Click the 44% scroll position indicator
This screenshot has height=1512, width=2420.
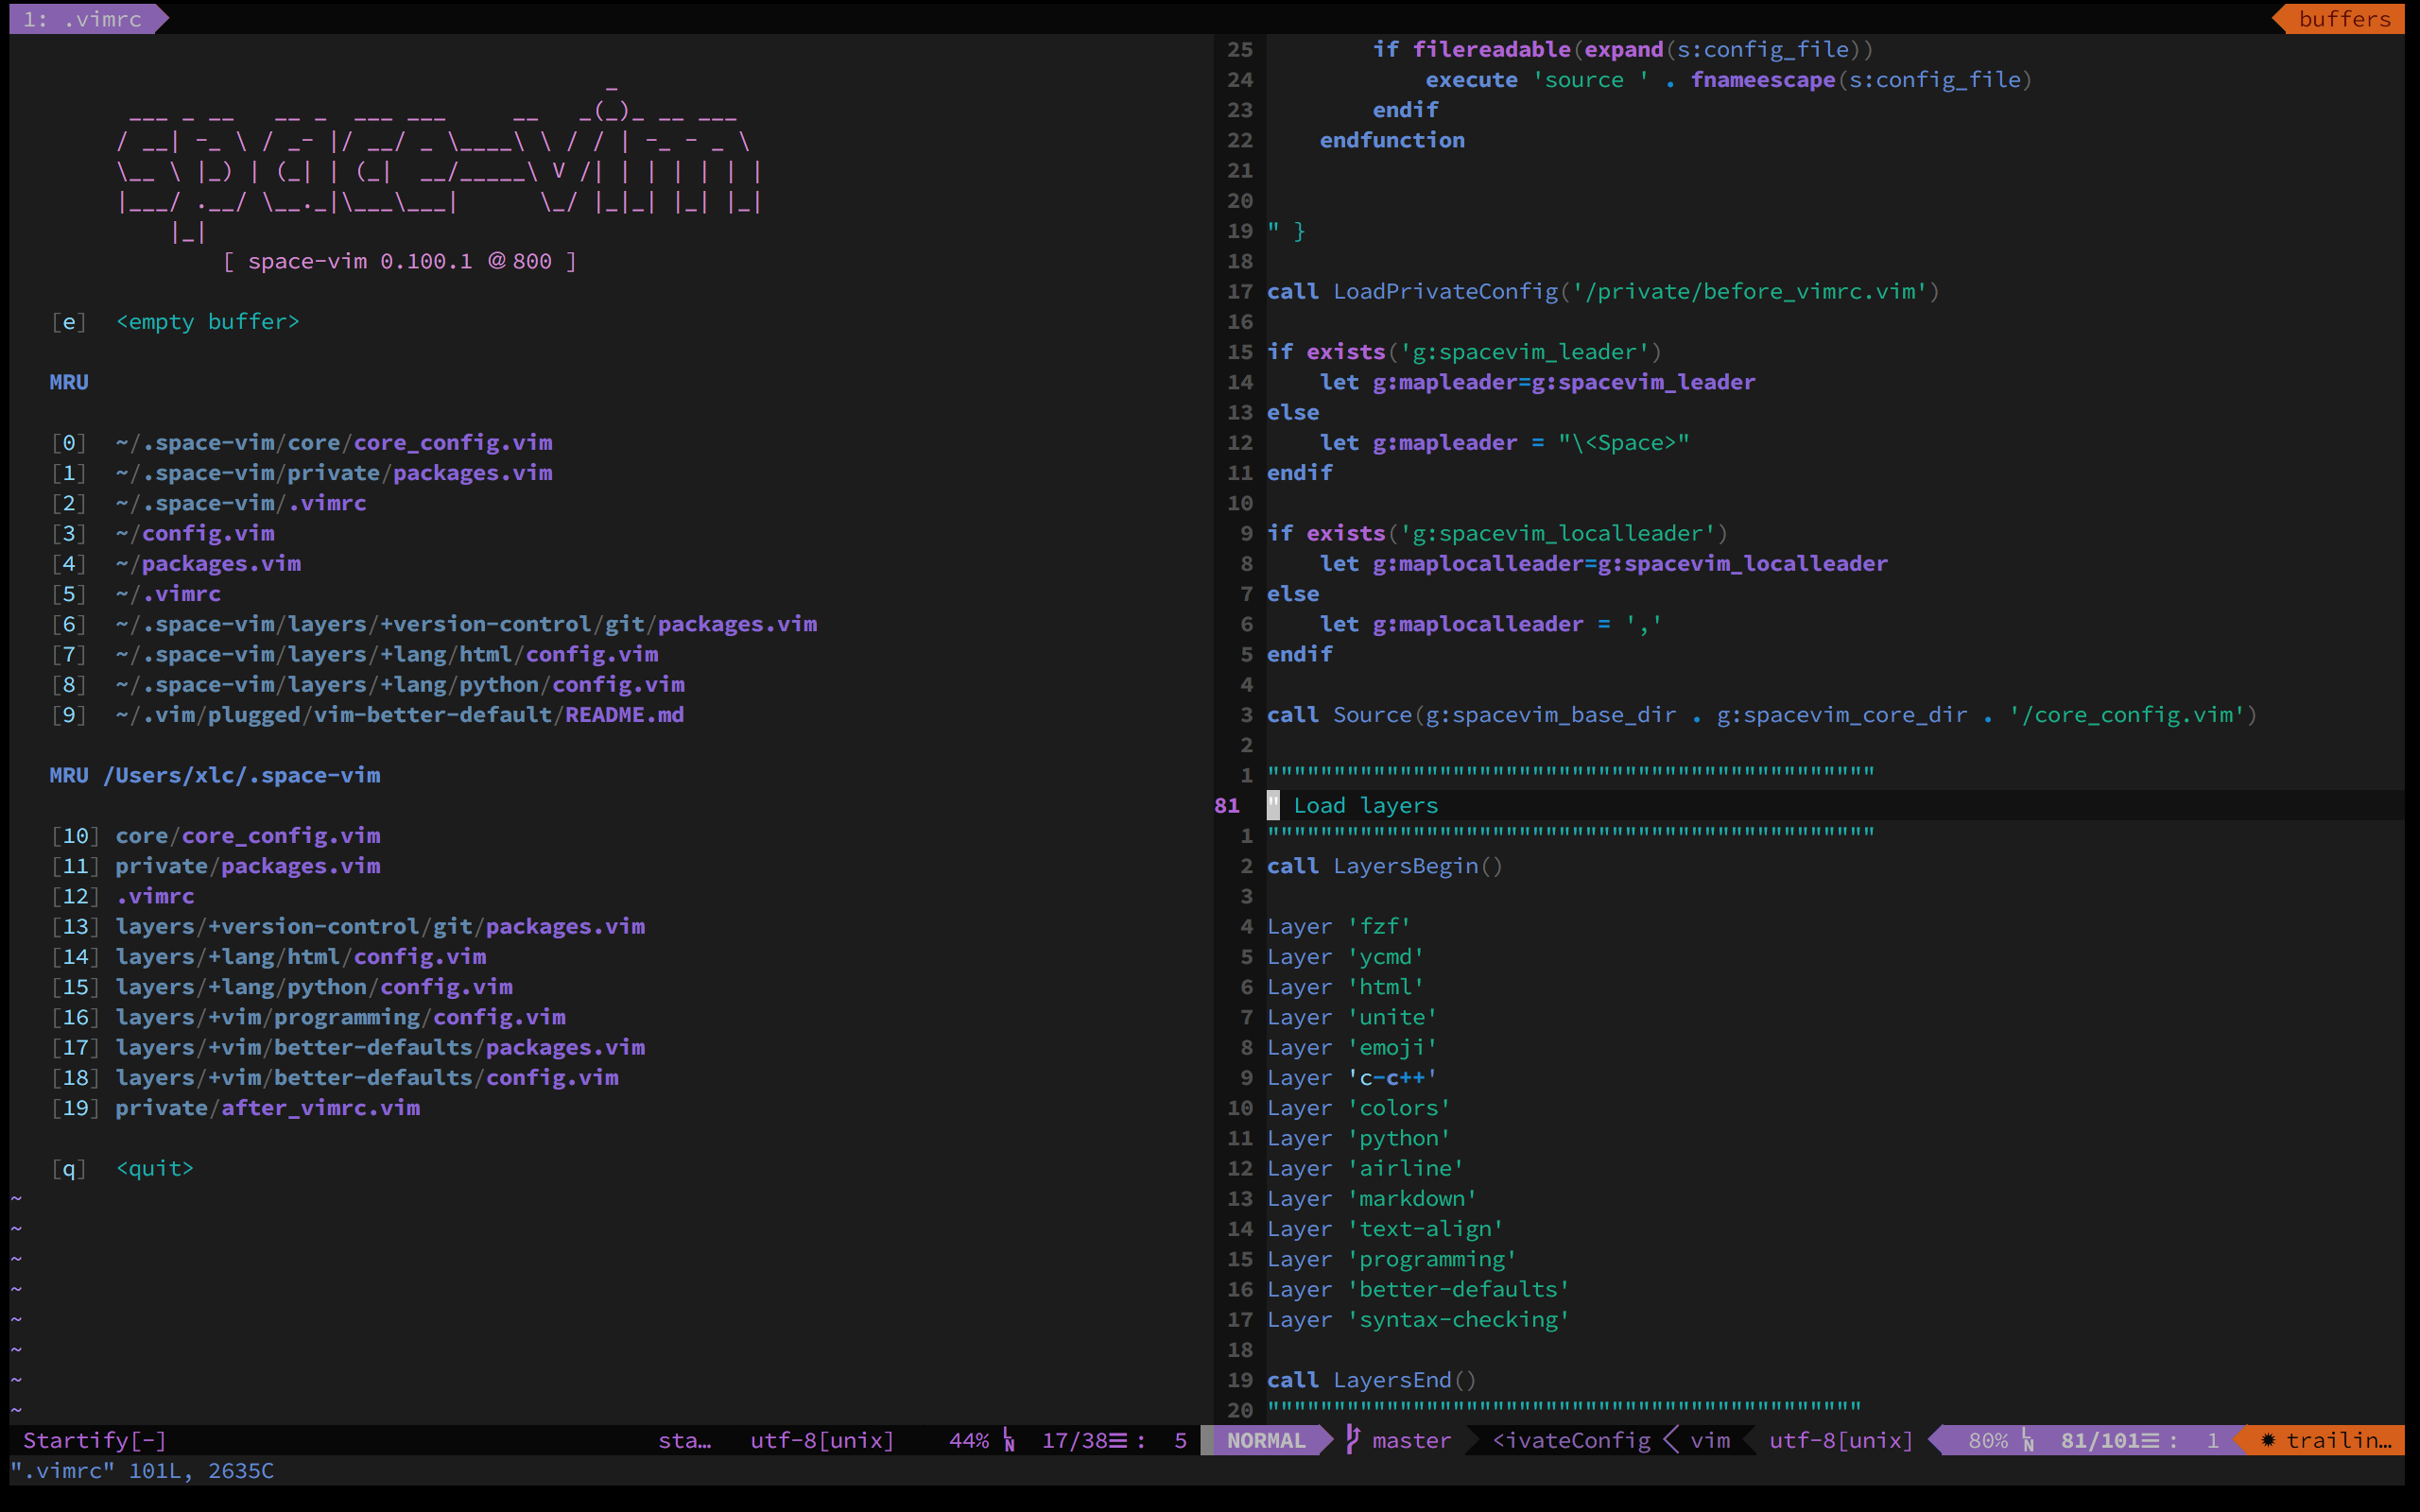[968, 1440]
